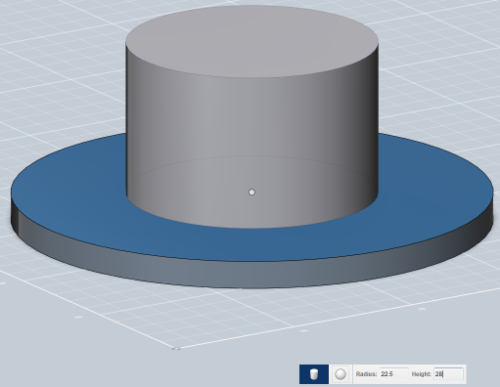Viewport: 500px width, 387px height.
Task: Click the grid origin corner marker
Action: (177, 348)
